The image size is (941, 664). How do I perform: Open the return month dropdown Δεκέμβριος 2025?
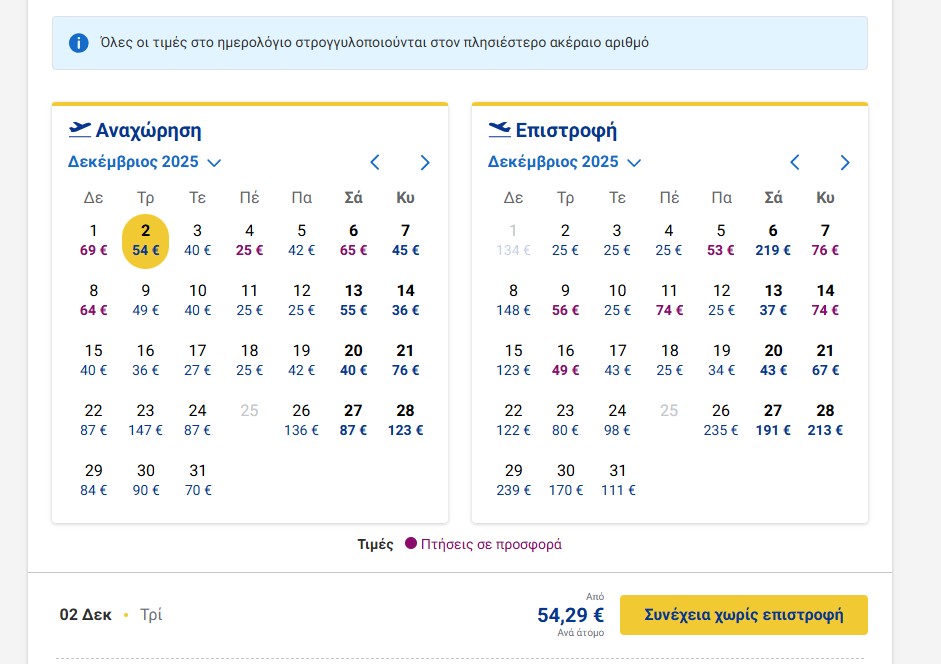point(564,162)
